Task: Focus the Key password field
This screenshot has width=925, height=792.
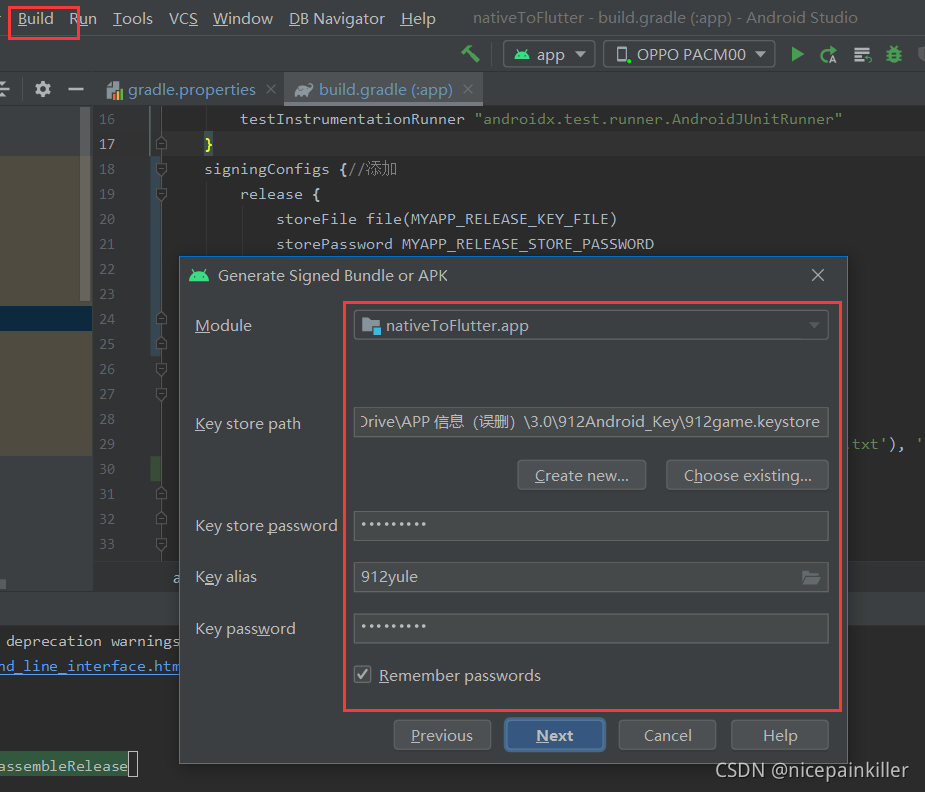Action: tap(591, 628)
